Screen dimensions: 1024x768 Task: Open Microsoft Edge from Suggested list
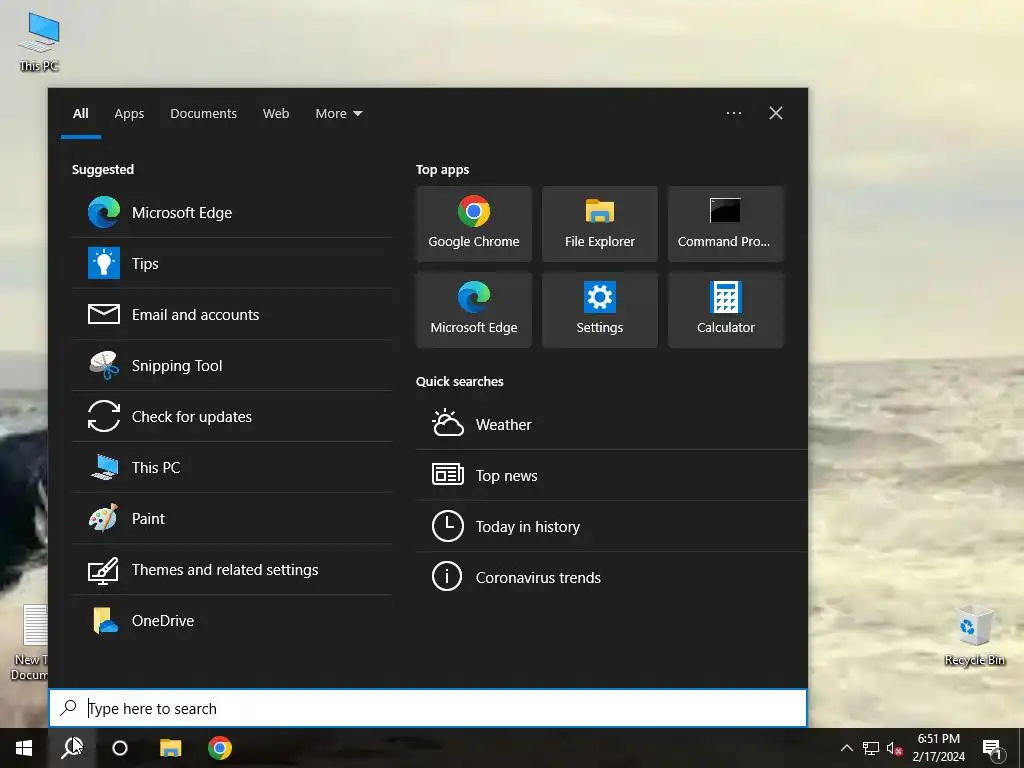coord(232,212)
